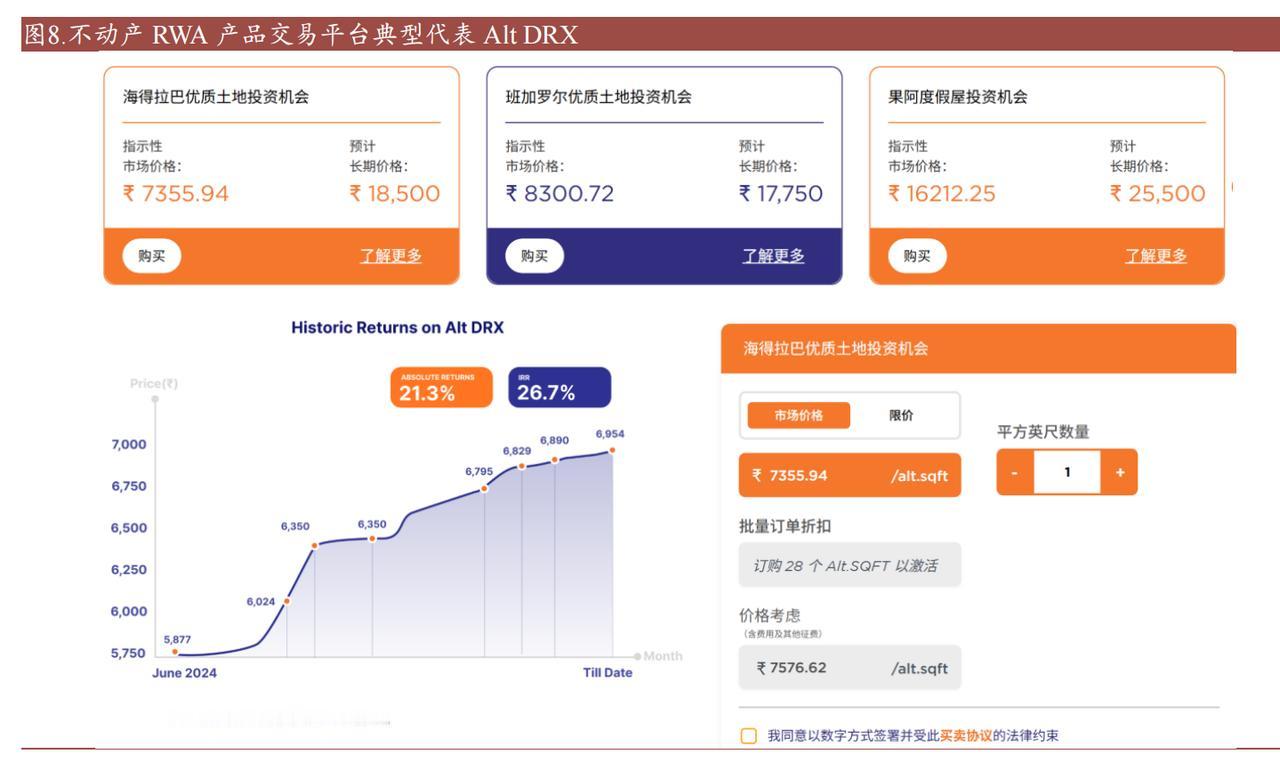Click the 6,954 data point on chart
Image resolution: width=1280 pixels, height=762 pixels.
pyautogui.click(x=612, y=450)
